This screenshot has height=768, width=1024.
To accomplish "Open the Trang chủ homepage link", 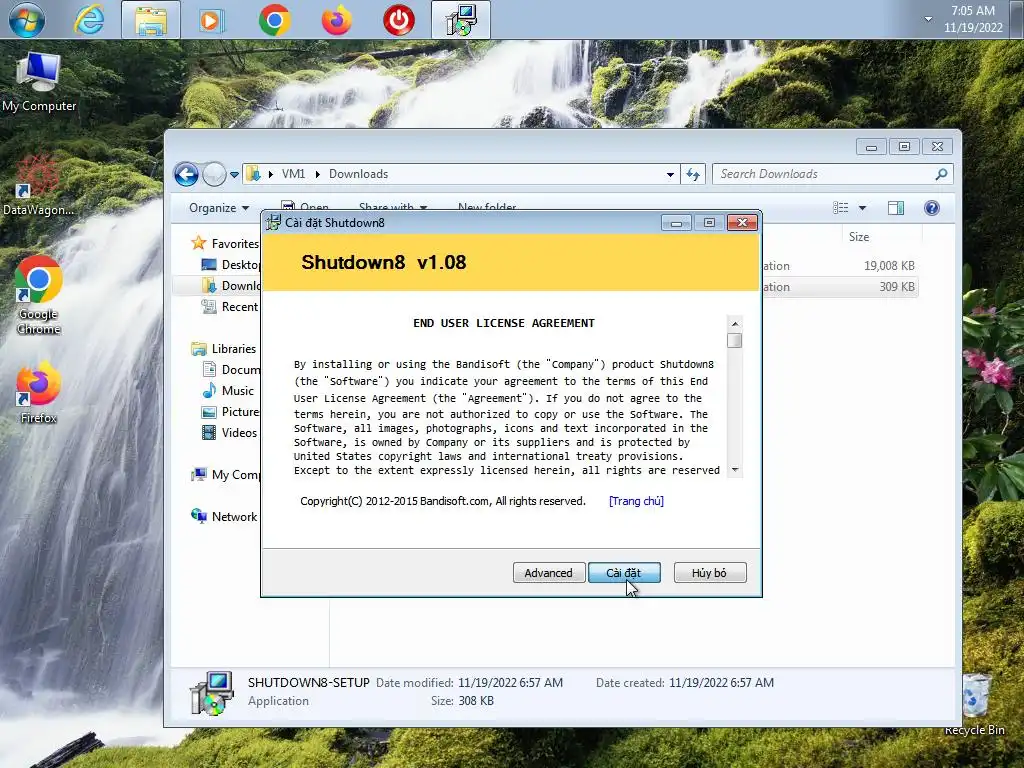I will tap(636, 501).
